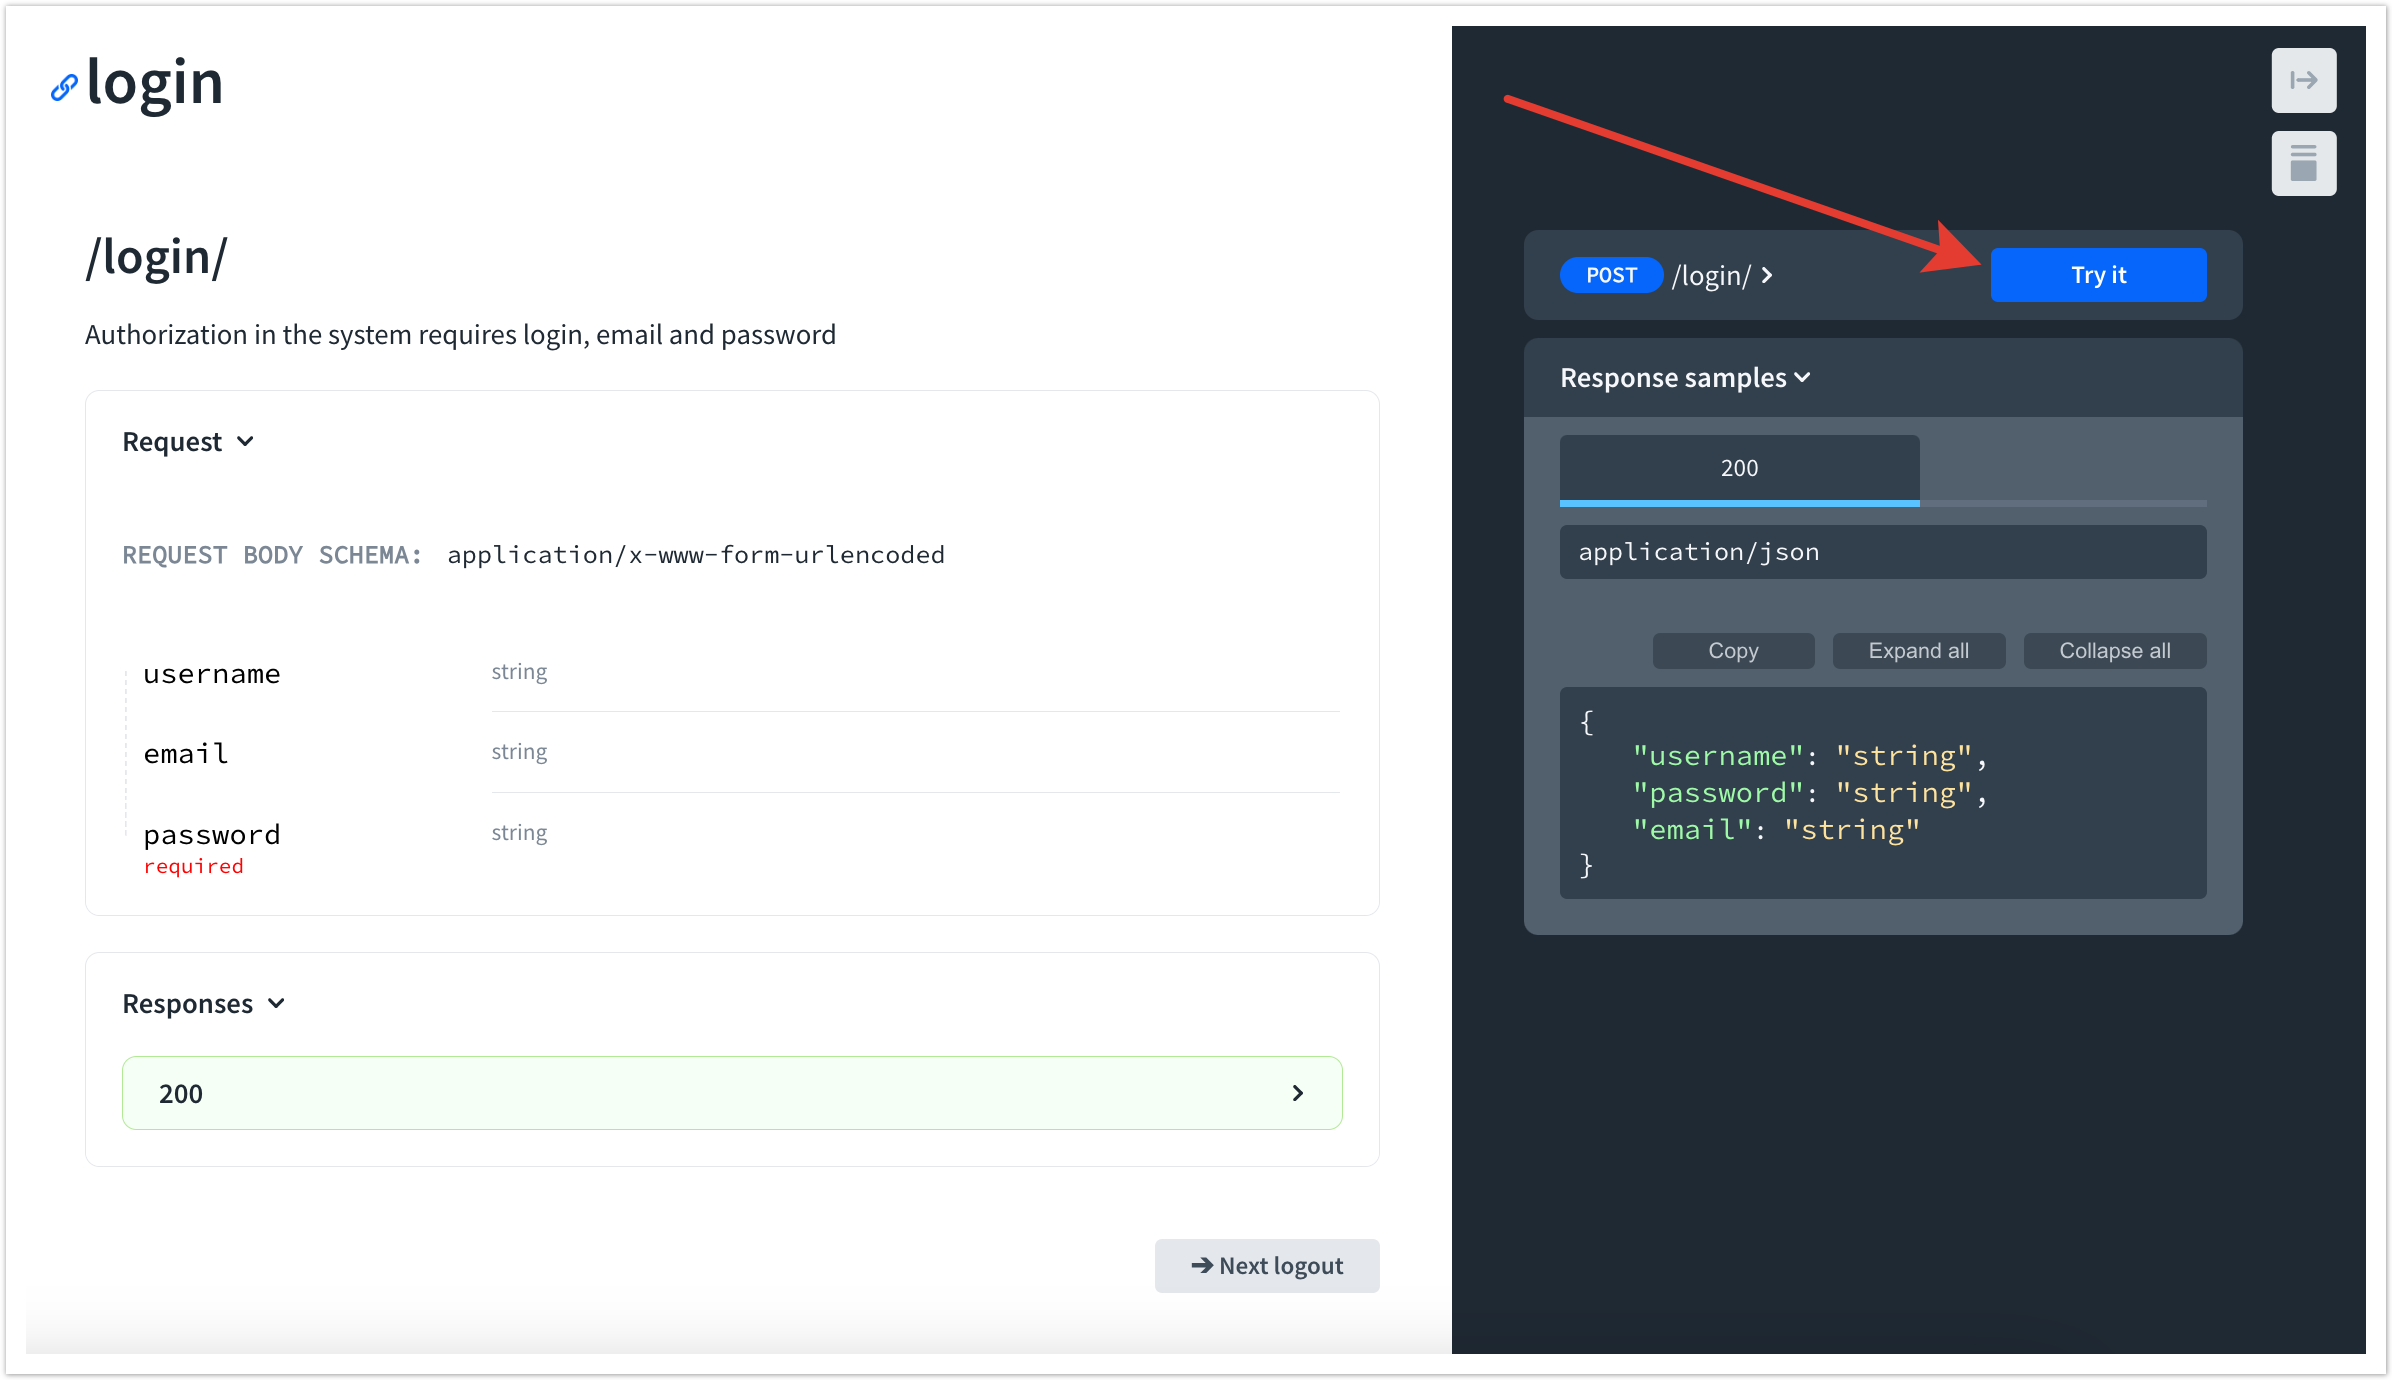2392x1380 pixels.
Task: Click the panel layout icon at top right
Action: pyautogui.click(x=2303, y=164)
